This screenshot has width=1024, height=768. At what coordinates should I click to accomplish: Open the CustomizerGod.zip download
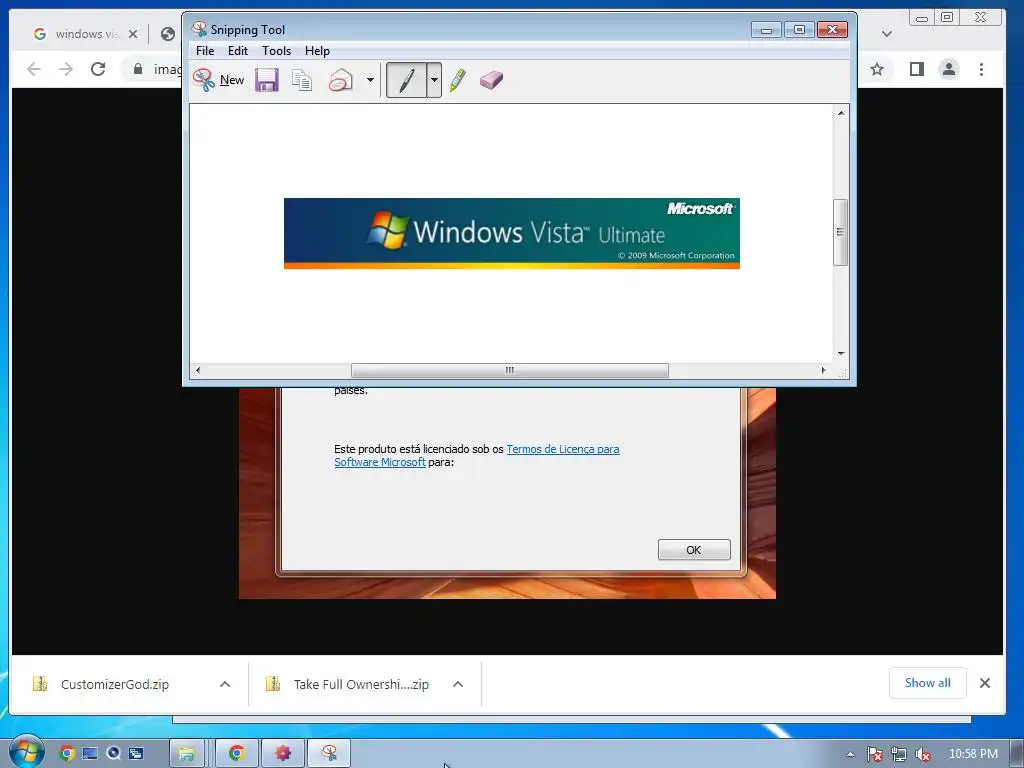coord(114,684)
